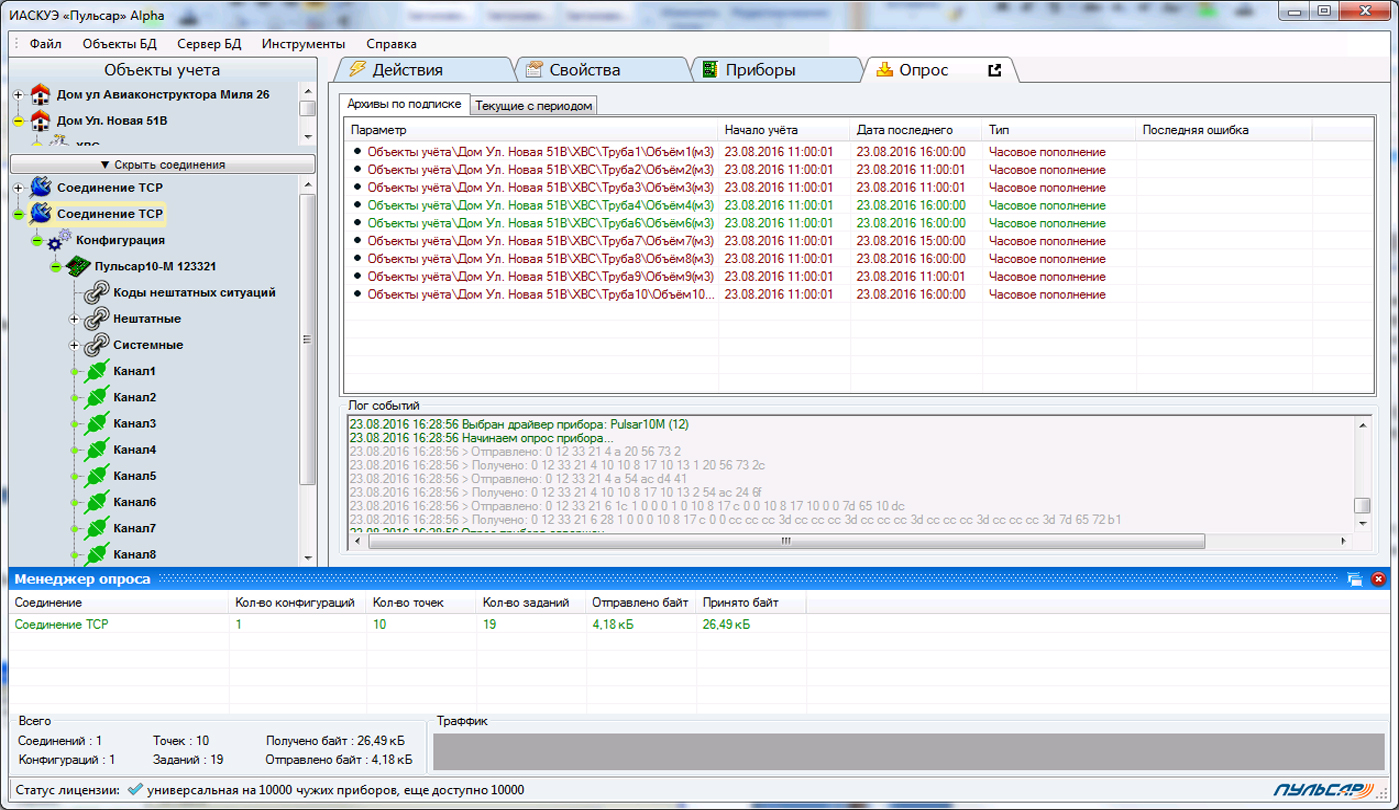Click the event log horizontal scrollbar
1399x810 pixels.
(785, 541)
